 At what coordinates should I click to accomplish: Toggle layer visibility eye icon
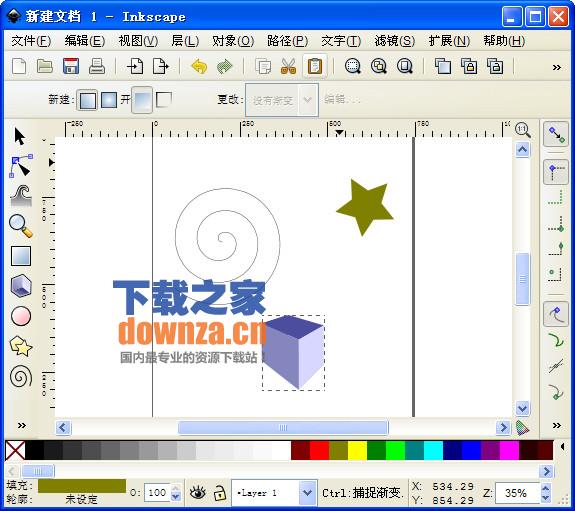pos(198,493)
